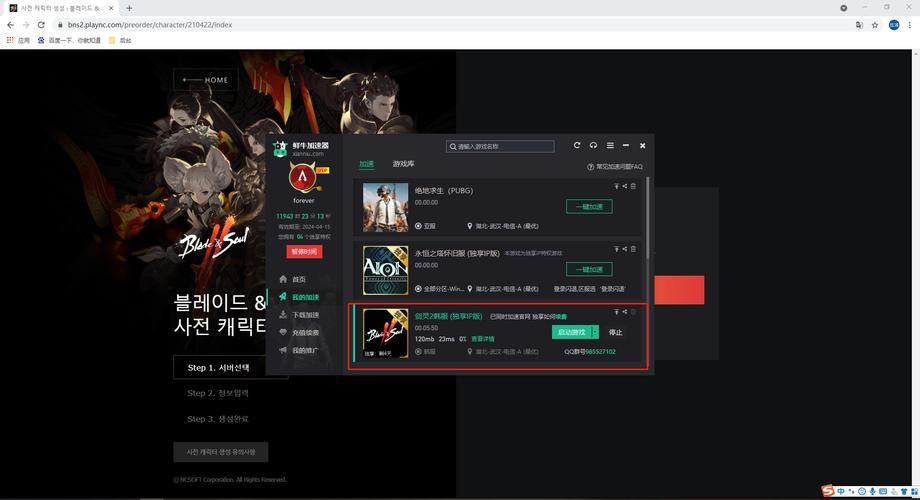Click the location pin icon in PUBG row
The height and width of the screenshot is (500, 920).
tap(469, 226)
